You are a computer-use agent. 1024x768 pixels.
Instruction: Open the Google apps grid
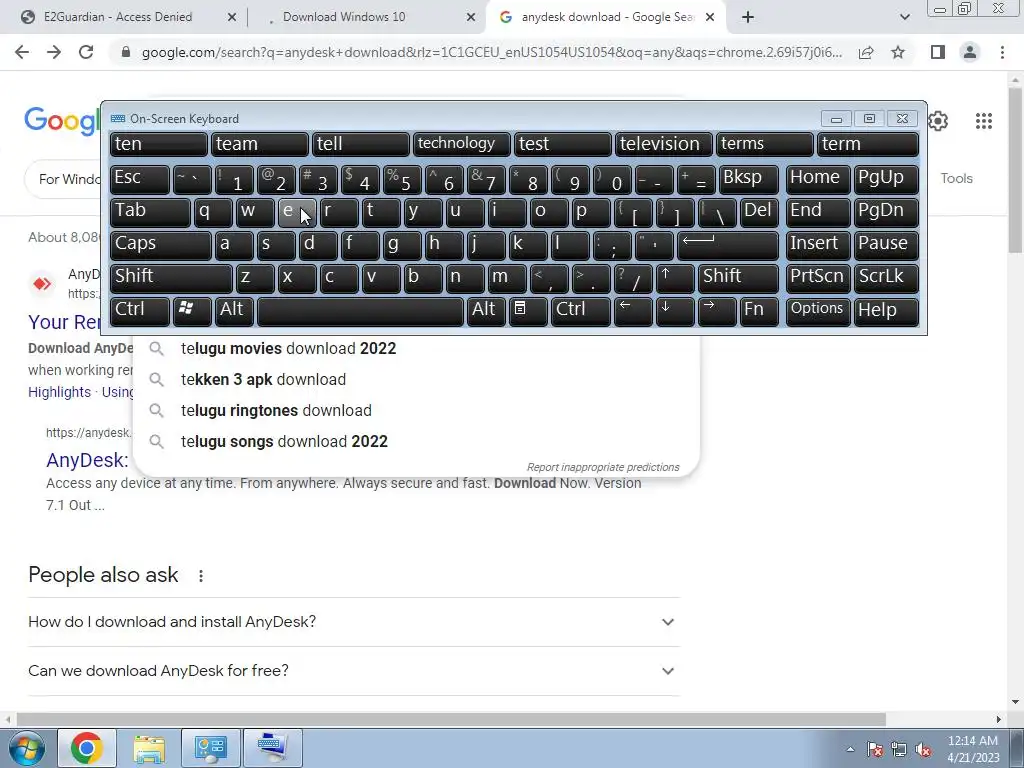984,121
